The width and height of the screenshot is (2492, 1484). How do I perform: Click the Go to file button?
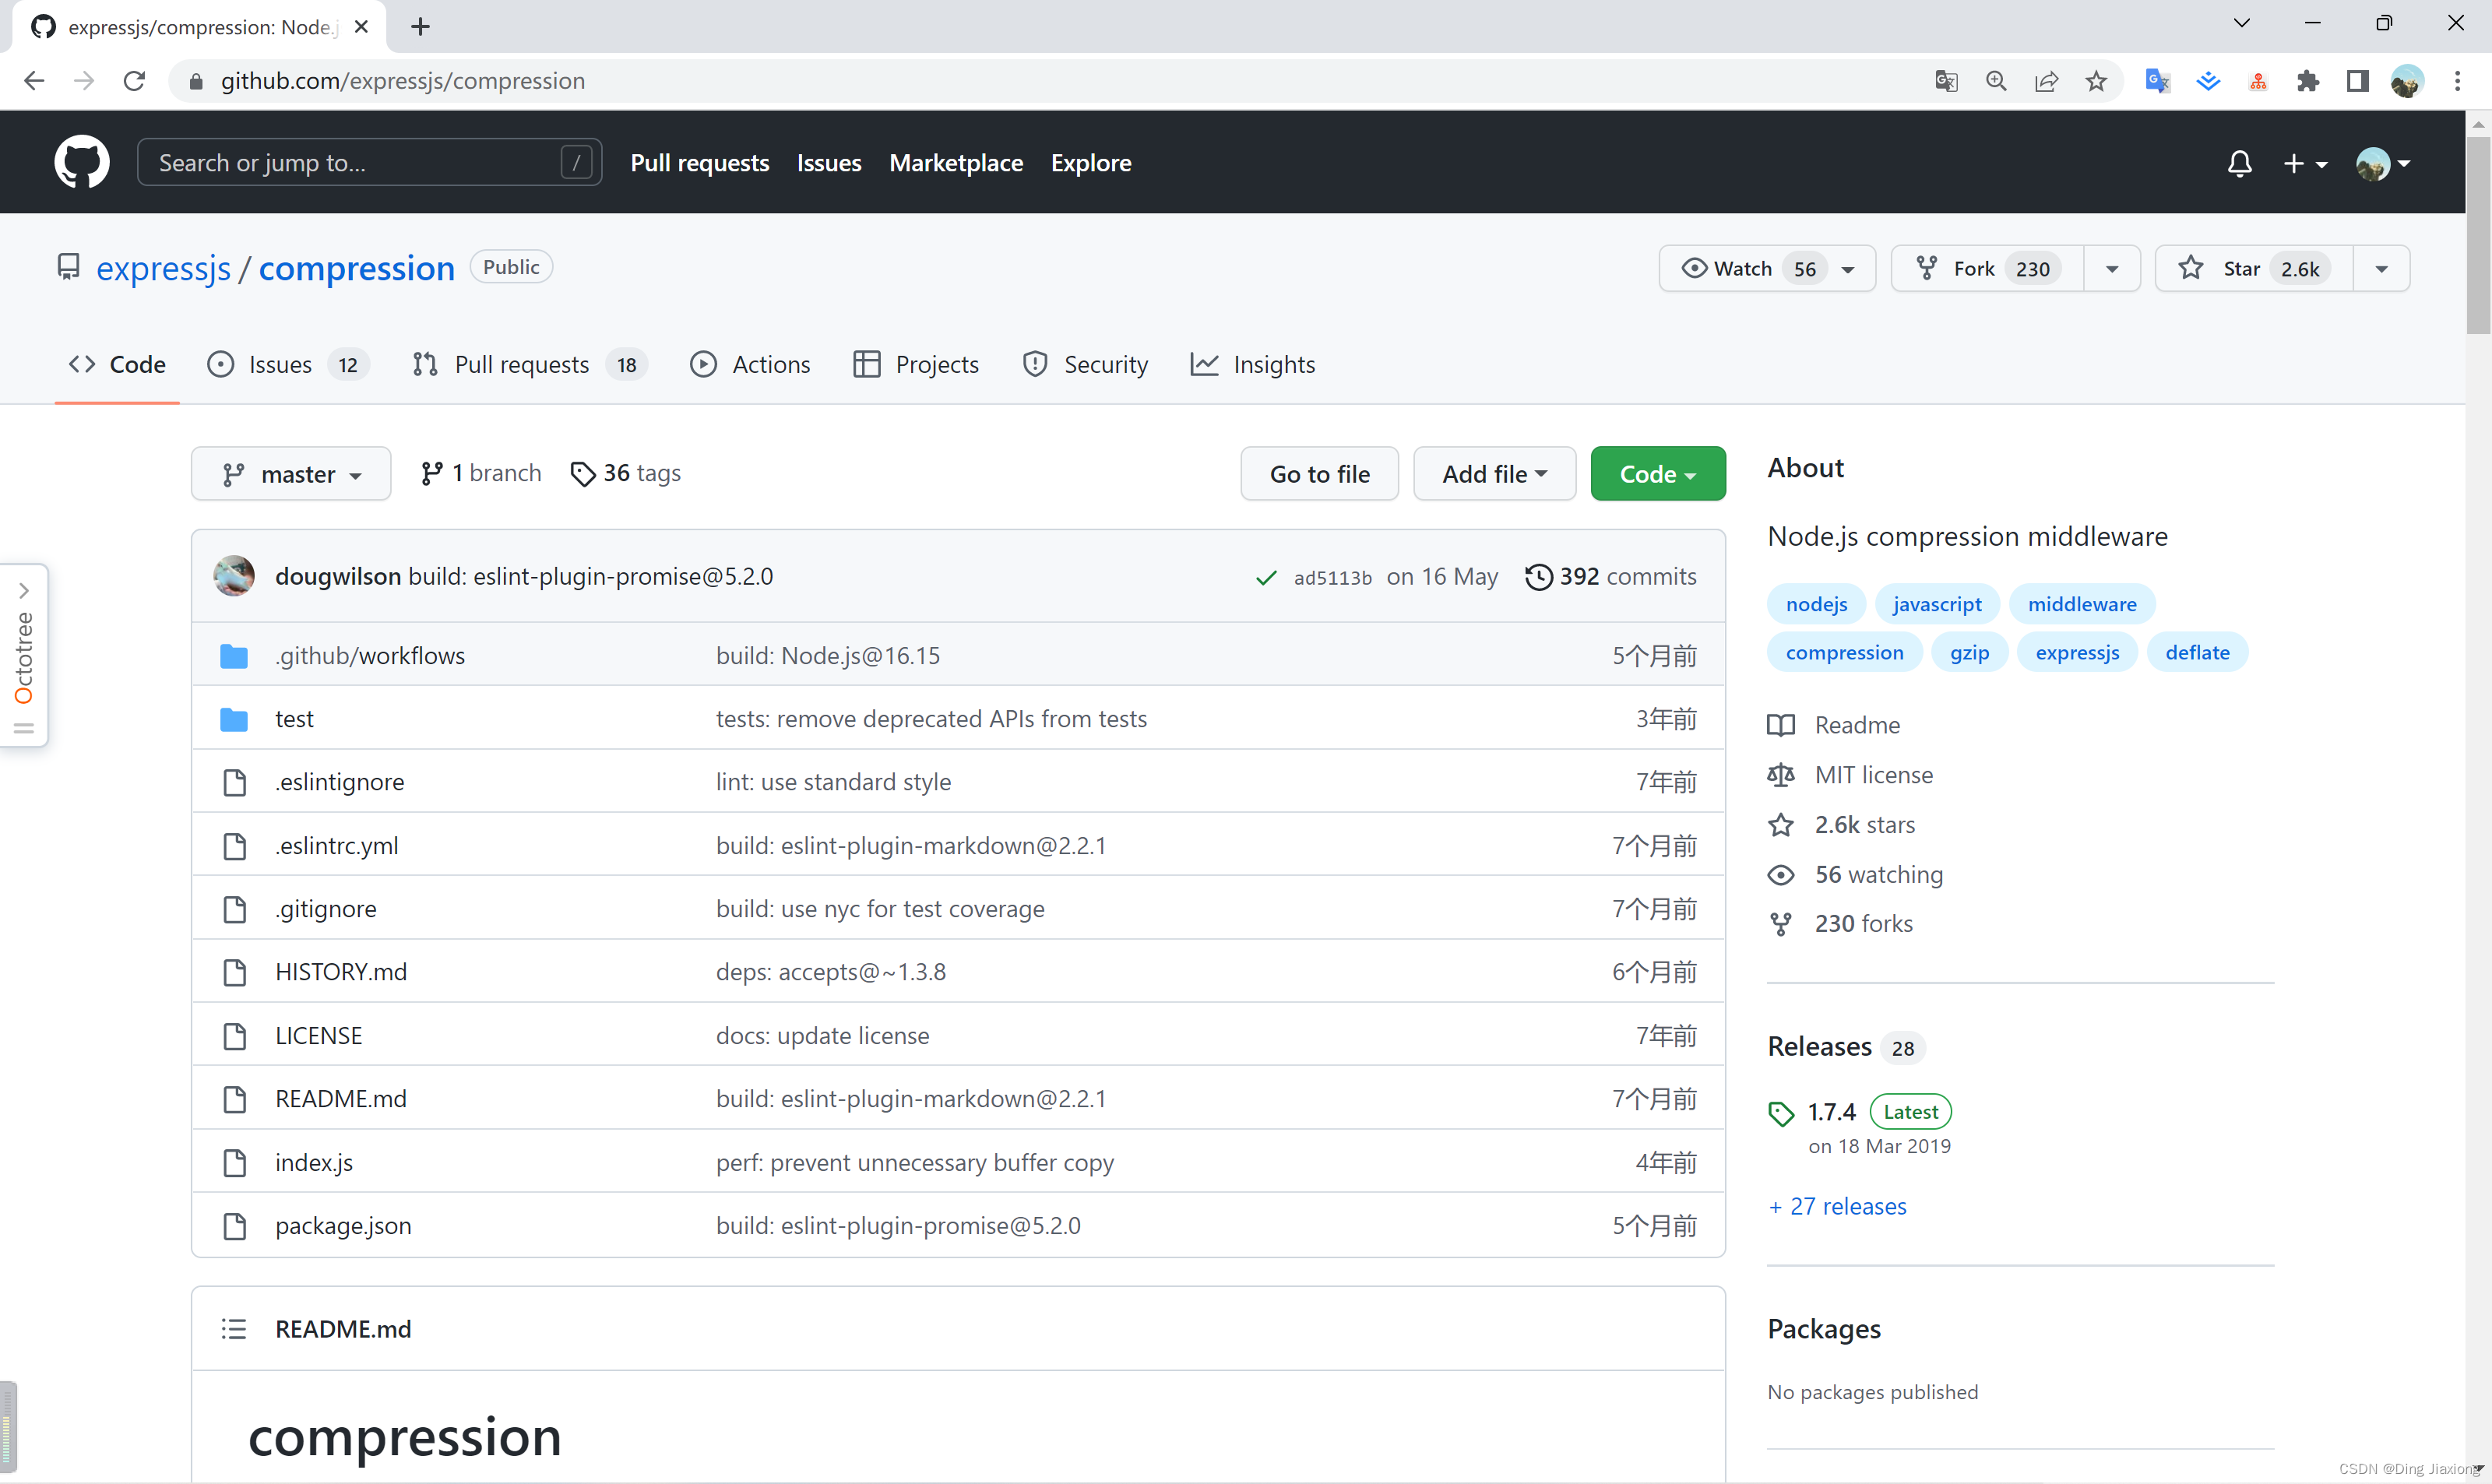tap(1319, 473)
